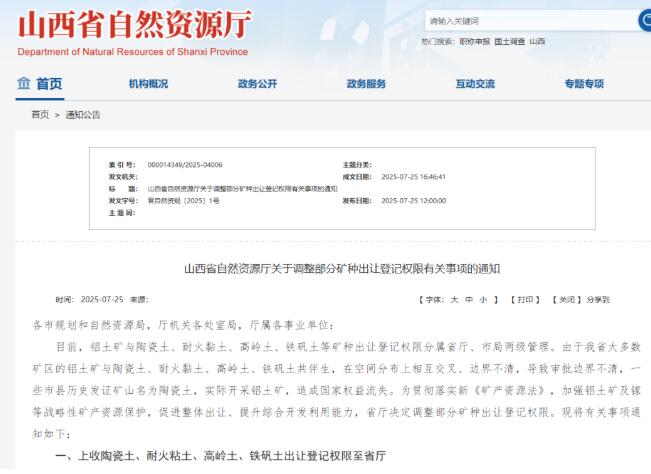Set font size to 中
The image size is (651, 474).
(469, 300)
